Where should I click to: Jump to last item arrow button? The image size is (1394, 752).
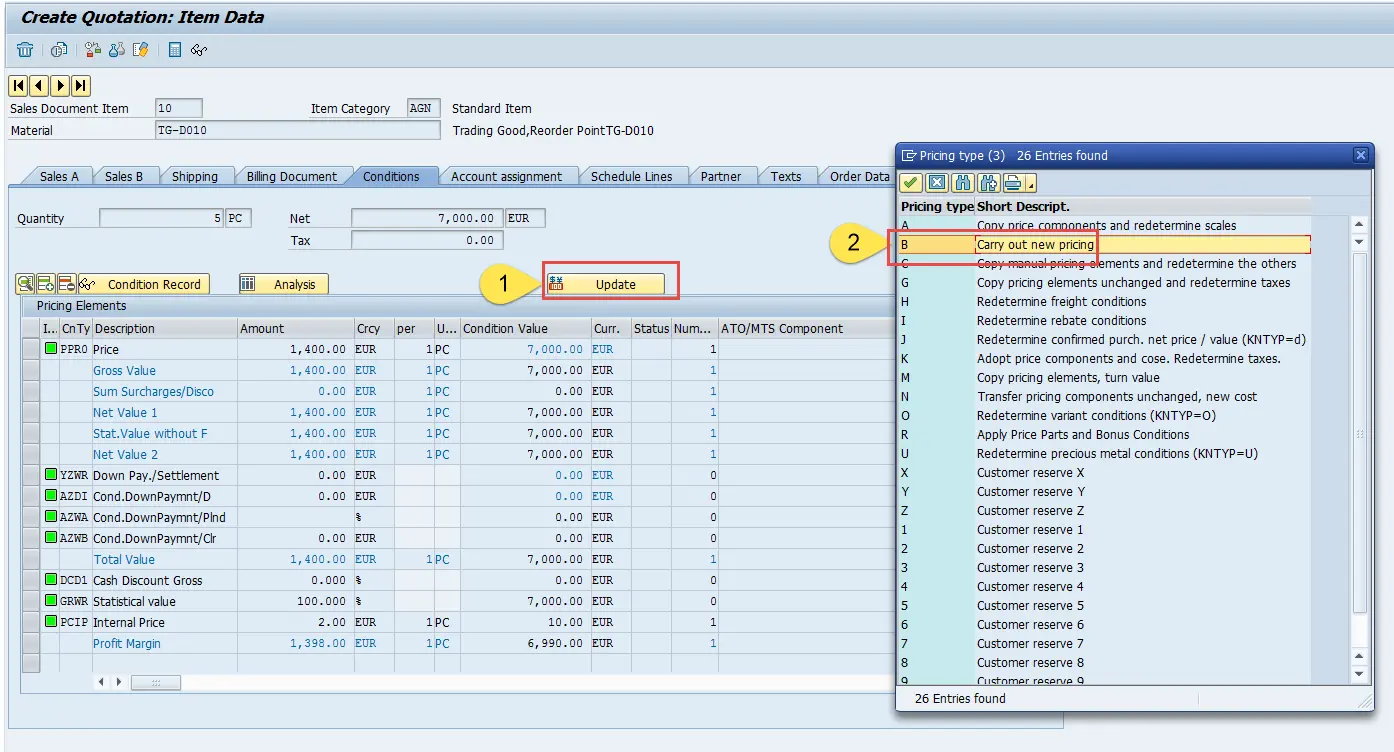point(81,86)
